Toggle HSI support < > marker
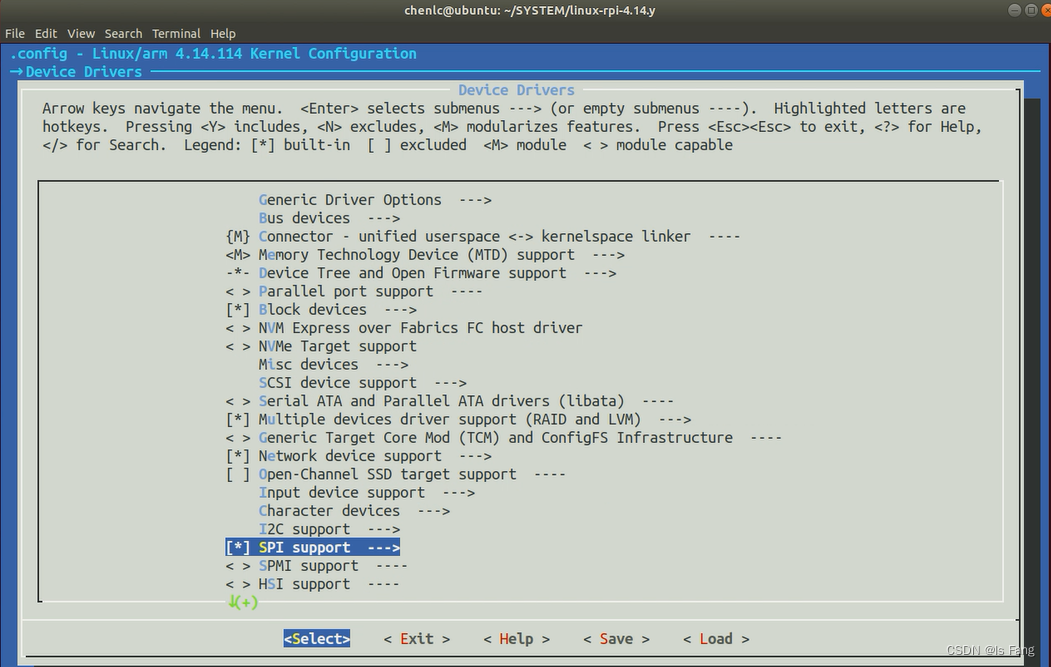 click(x=238, y=585)
